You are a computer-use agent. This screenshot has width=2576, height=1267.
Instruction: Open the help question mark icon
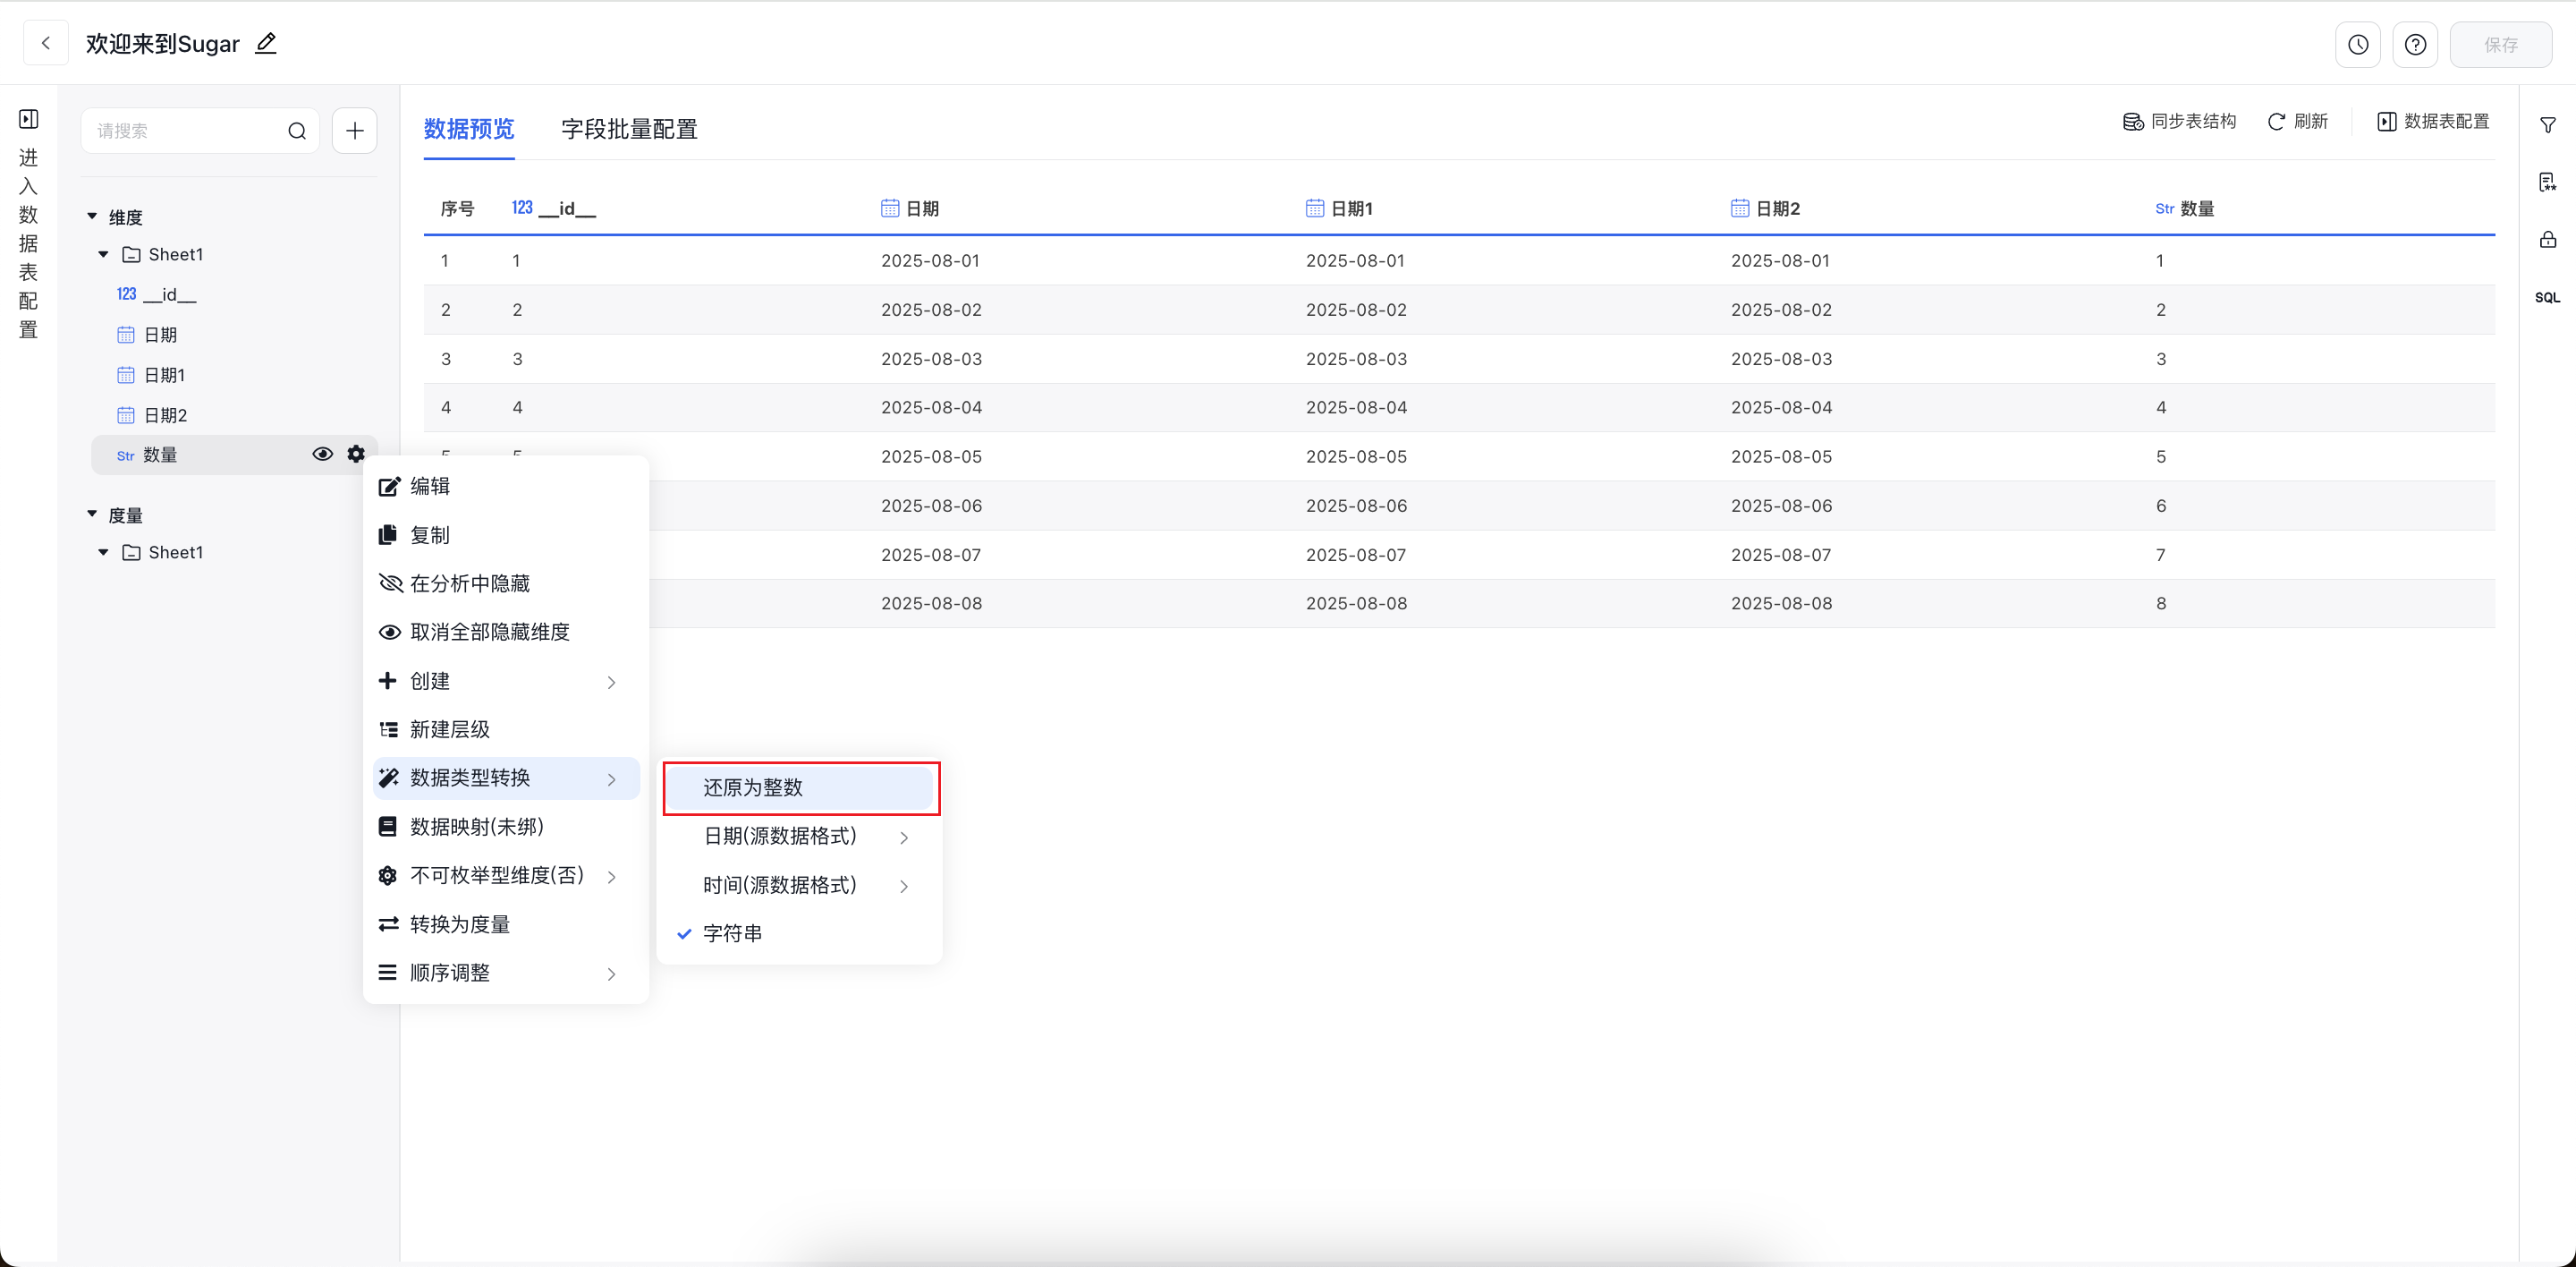2415,44
